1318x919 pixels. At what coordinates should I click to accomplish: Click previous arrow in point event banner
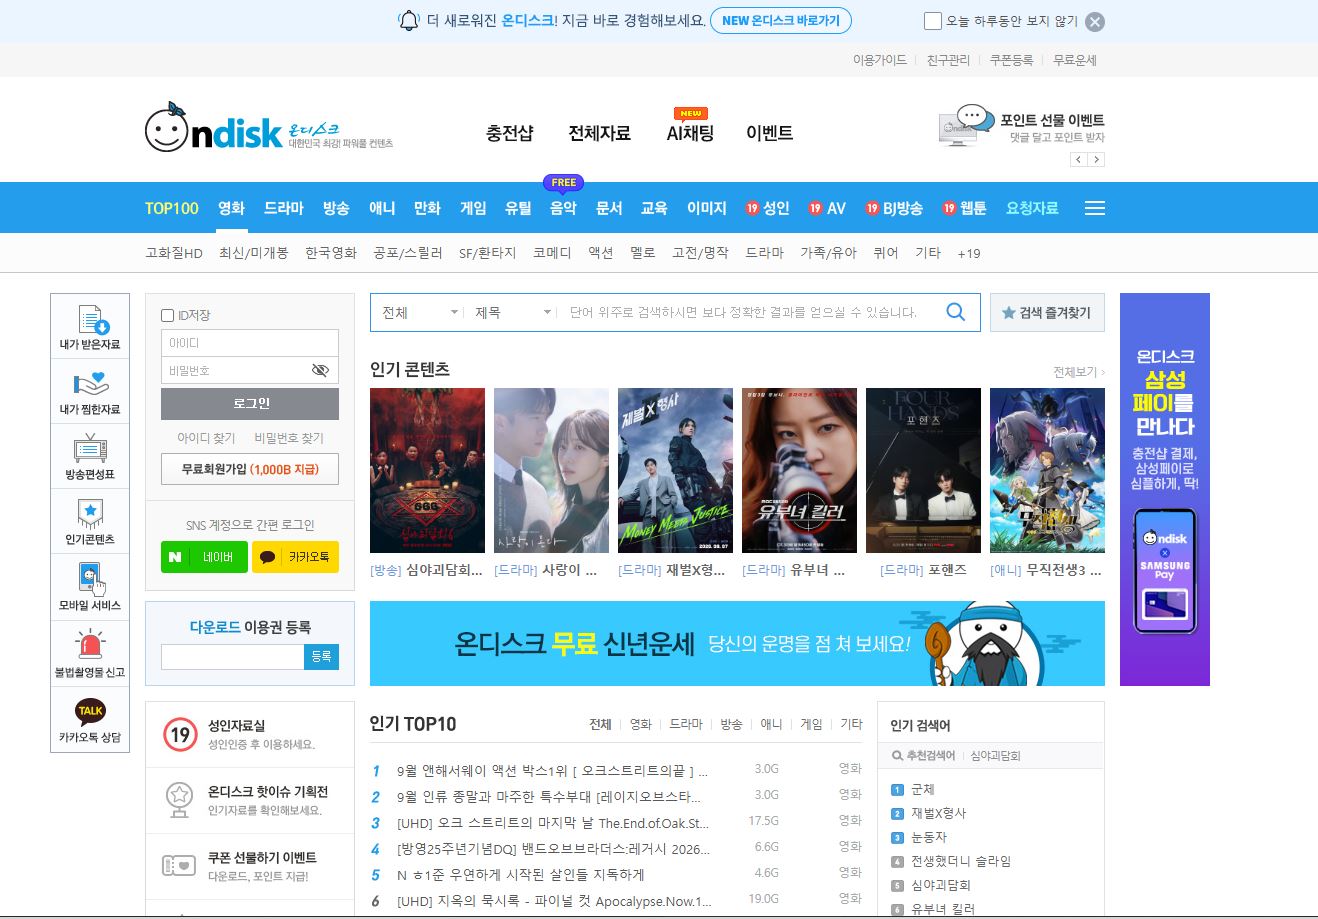point(1078,160)
